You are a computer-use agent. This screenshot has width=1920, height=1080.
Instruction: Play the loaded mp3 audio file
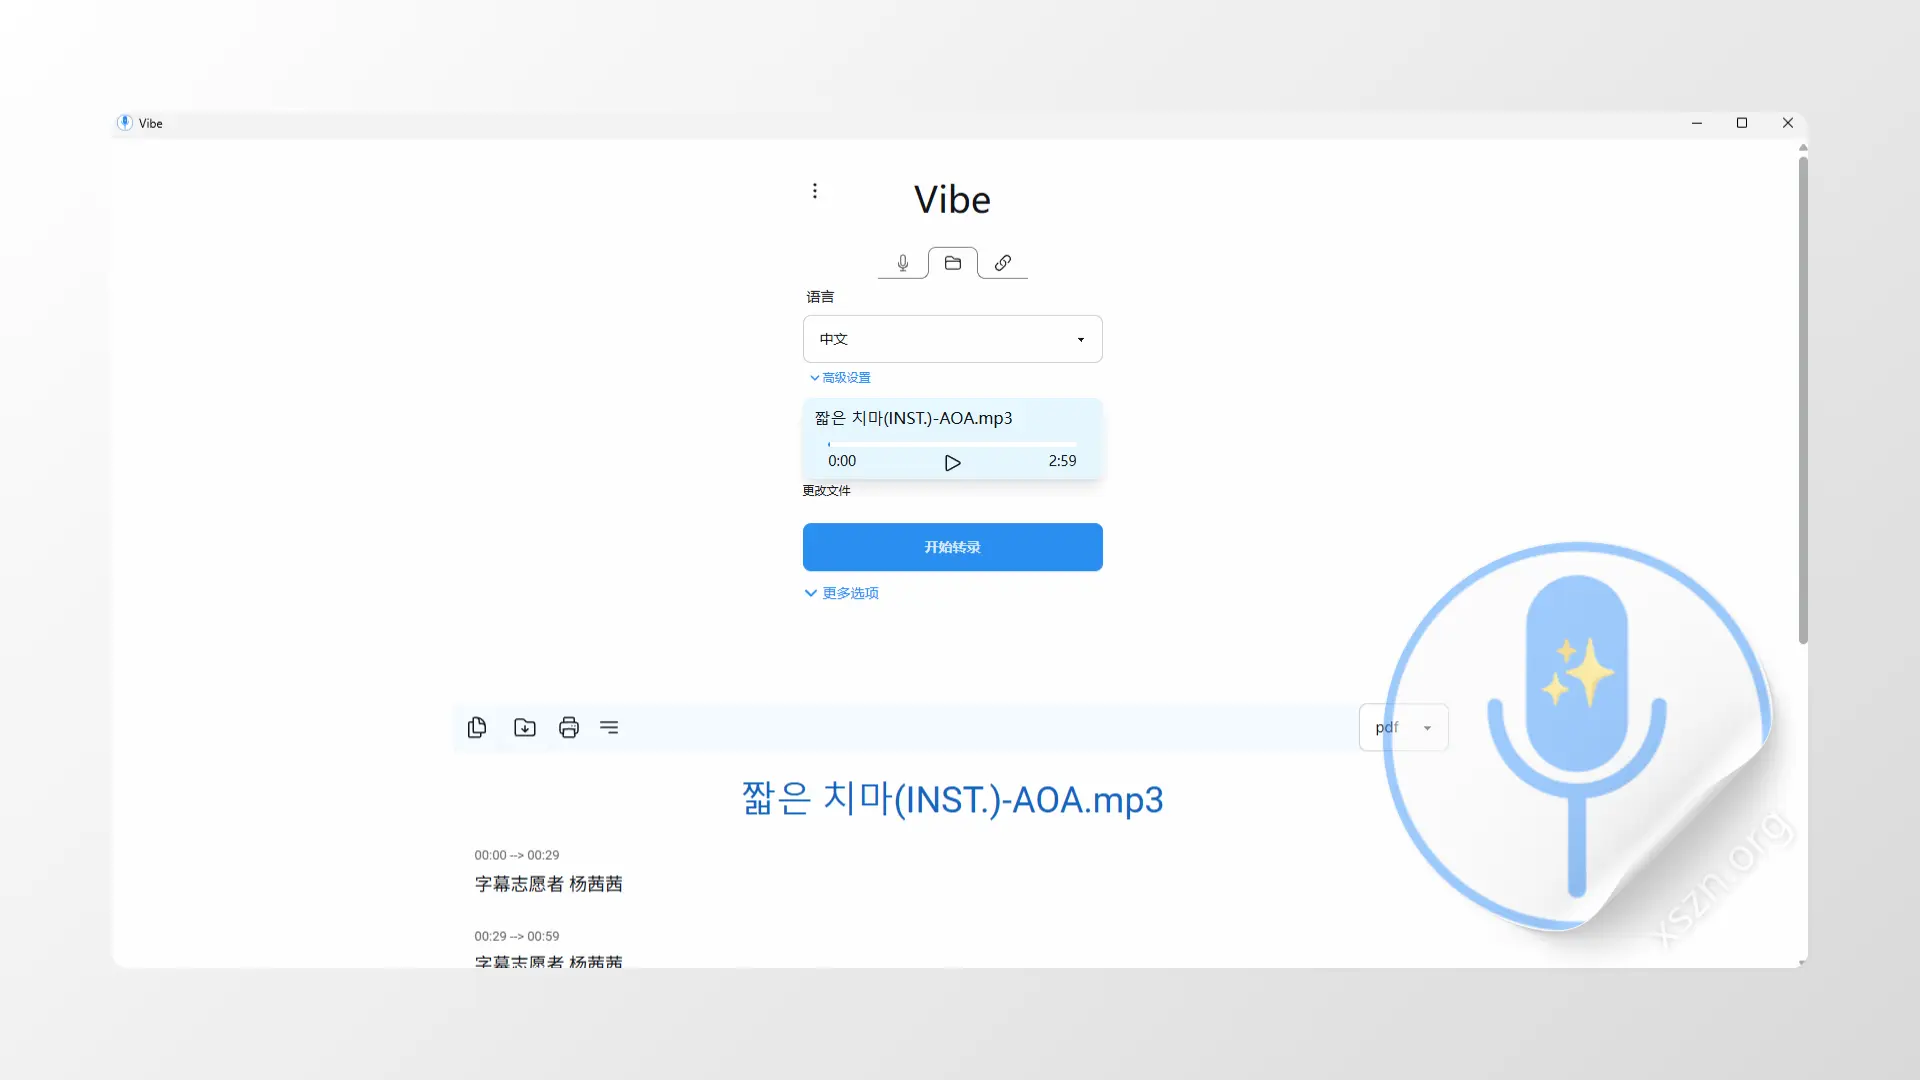[x=953, y=462]
